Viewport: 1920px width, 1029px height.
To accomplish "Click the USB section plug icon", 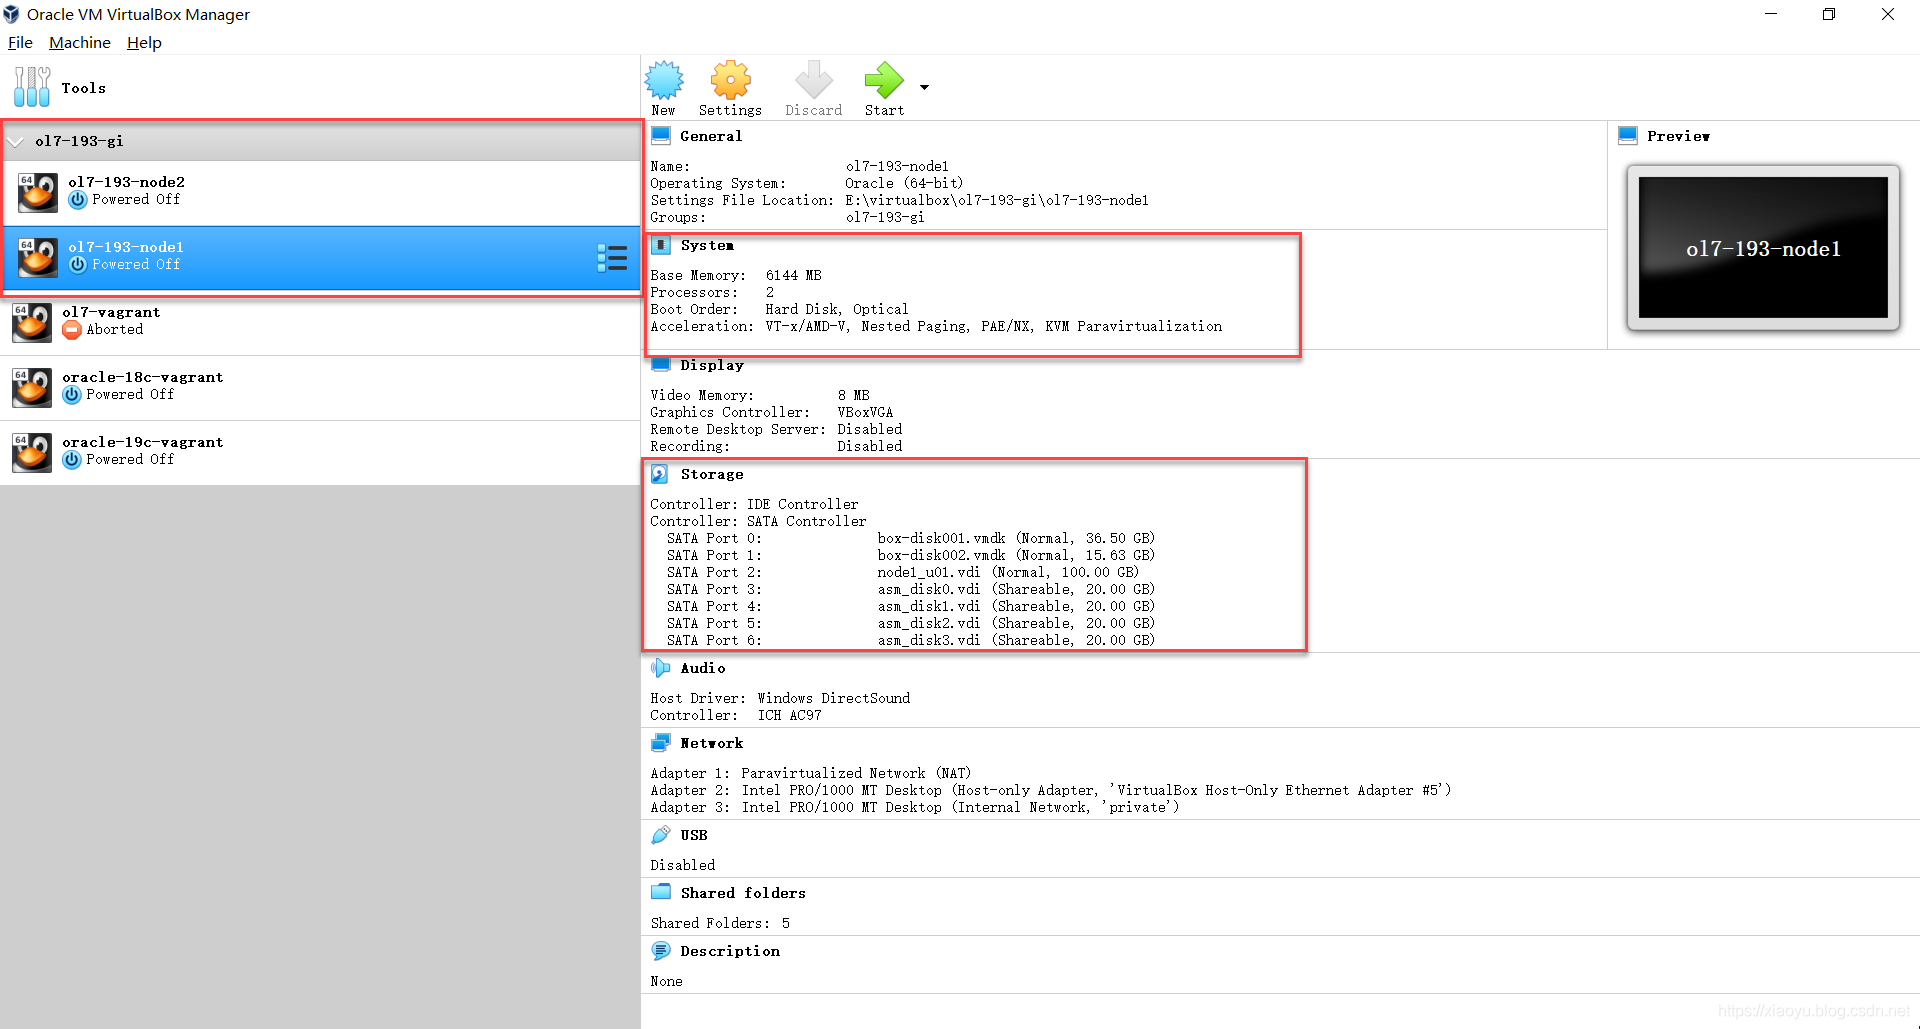I will 660,834.
